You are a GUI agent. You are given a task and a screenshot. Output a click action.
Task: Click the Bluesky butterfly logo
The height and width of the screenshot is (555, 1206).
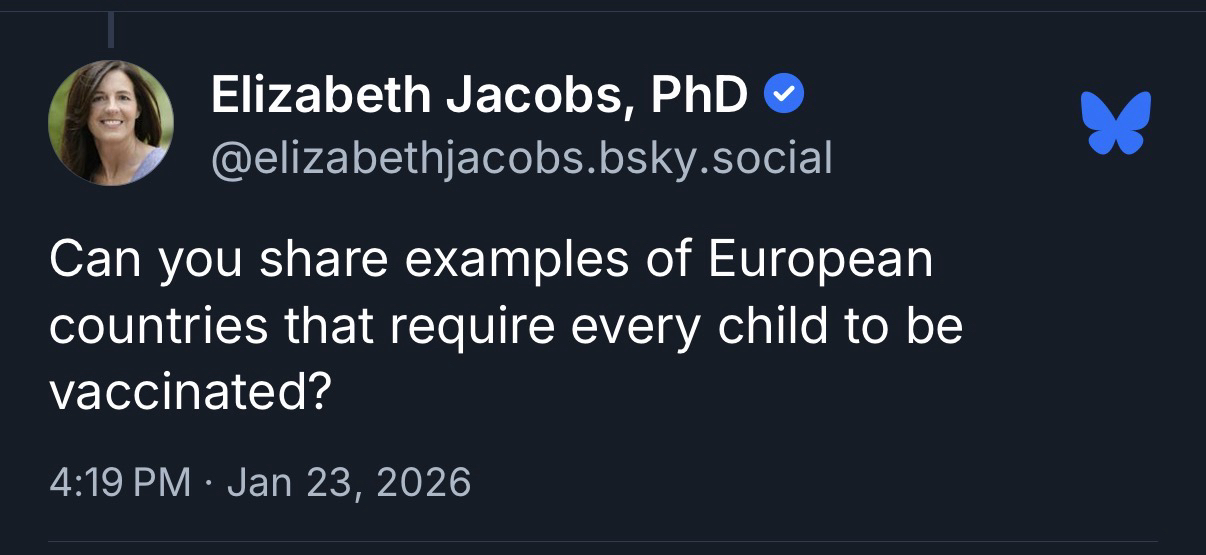point(1116,123)
